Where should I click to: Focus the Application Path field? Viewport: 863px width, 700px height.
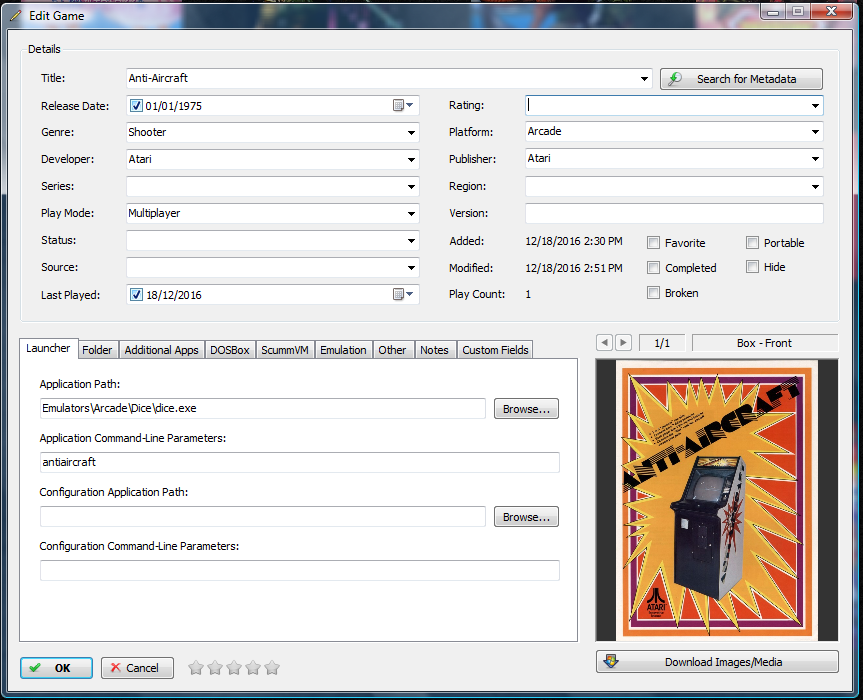(x=263, y=408)
